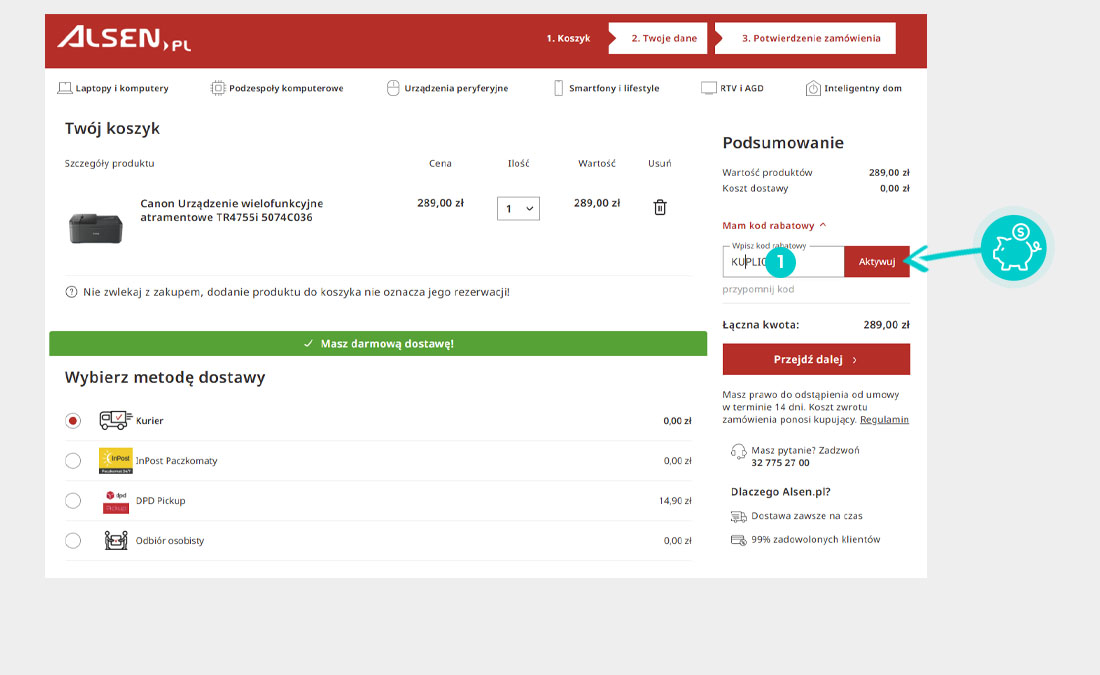Click the 99% satisfied customers icon
The height and width of the screenshot is (675, 1100).
coord(738,540)
